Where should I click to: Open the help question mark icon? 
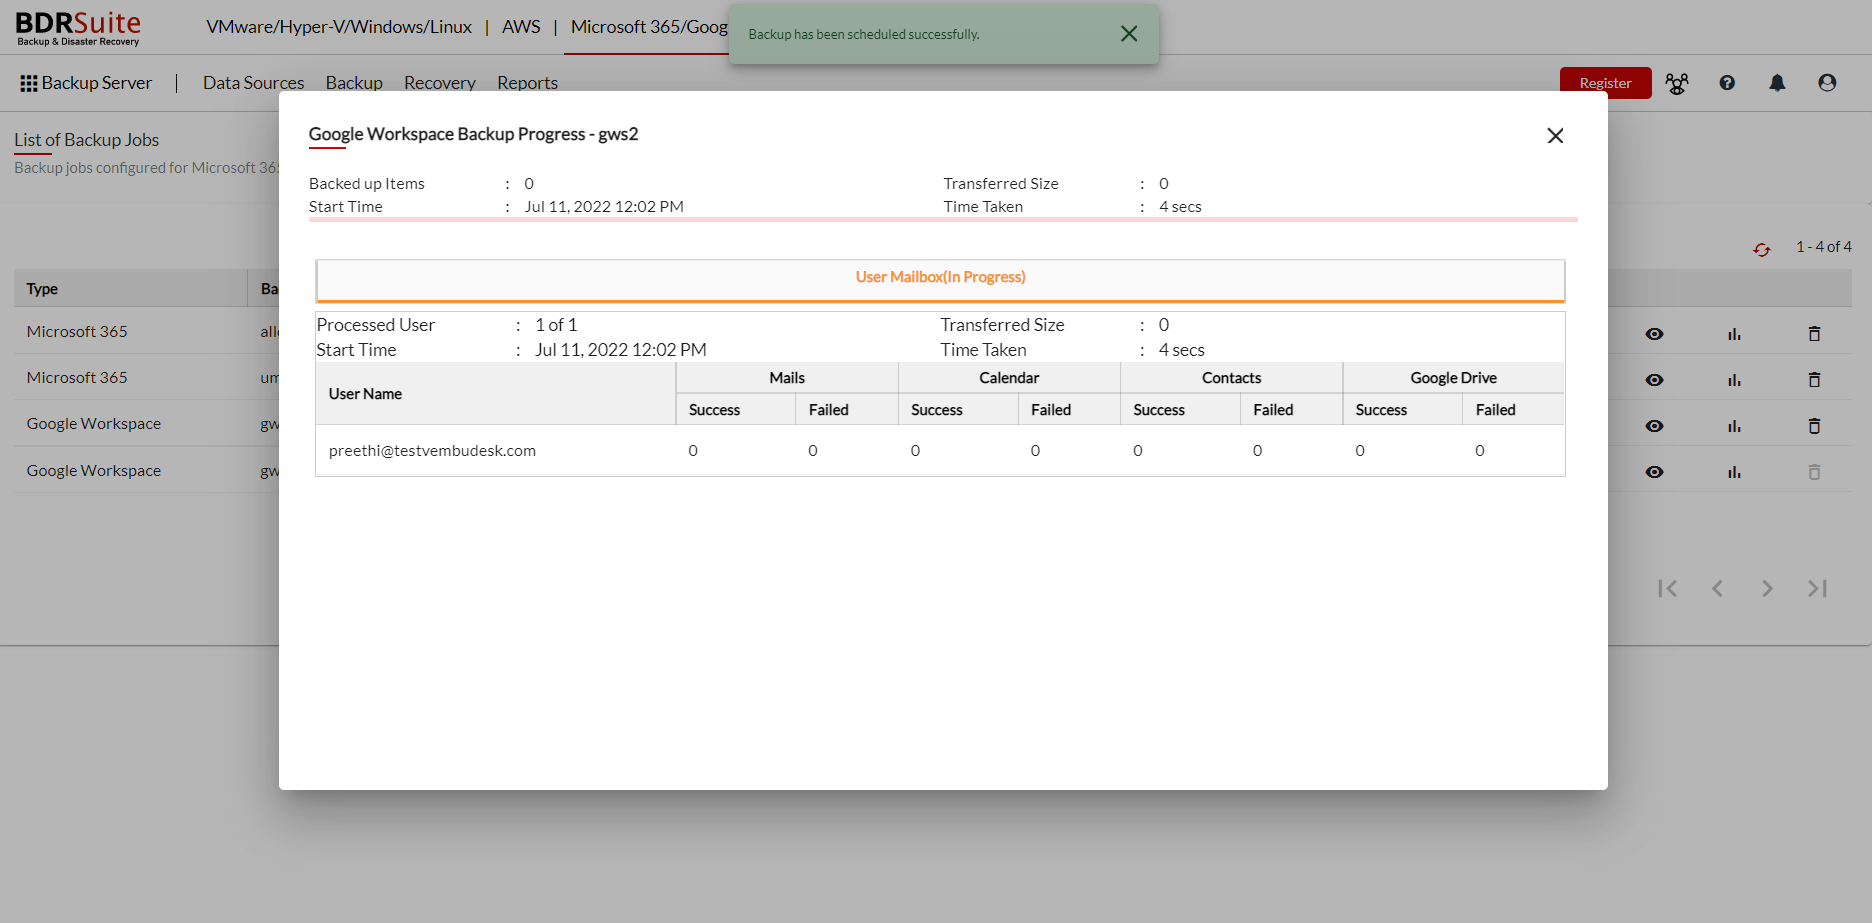1727,83
